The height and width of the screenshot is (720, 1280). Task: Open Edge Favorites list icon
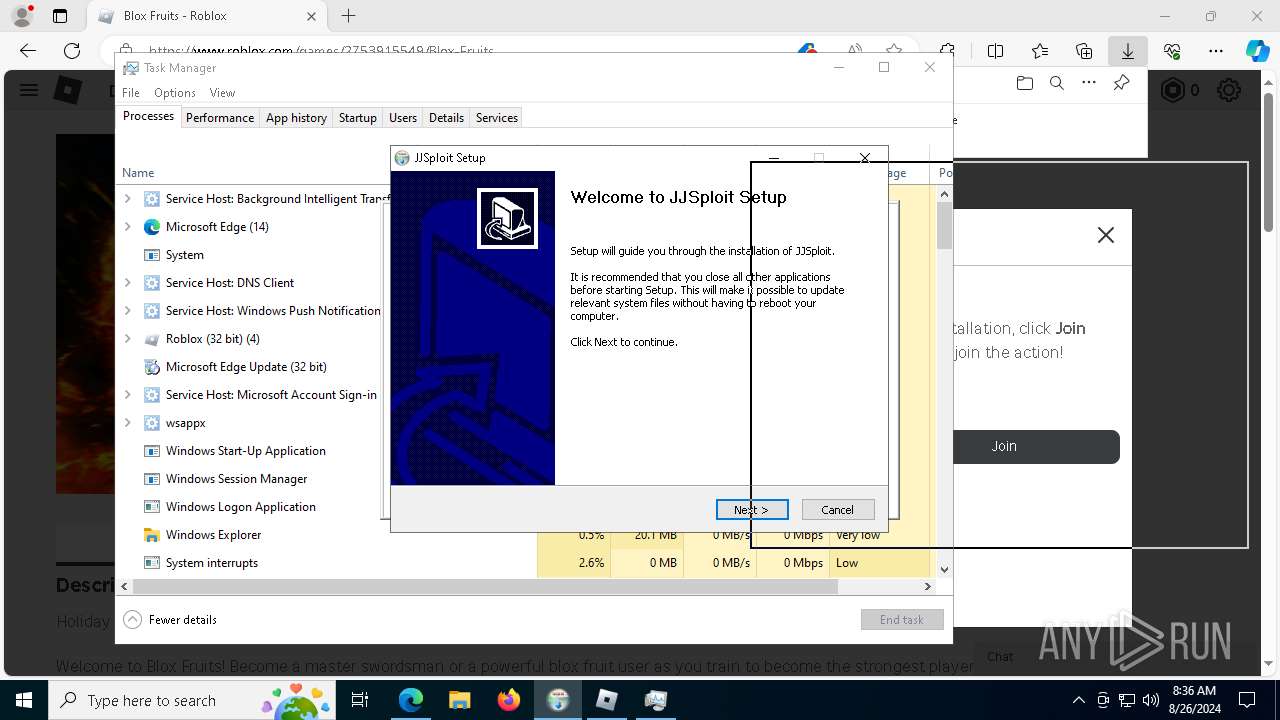(x=1040, y=51)
